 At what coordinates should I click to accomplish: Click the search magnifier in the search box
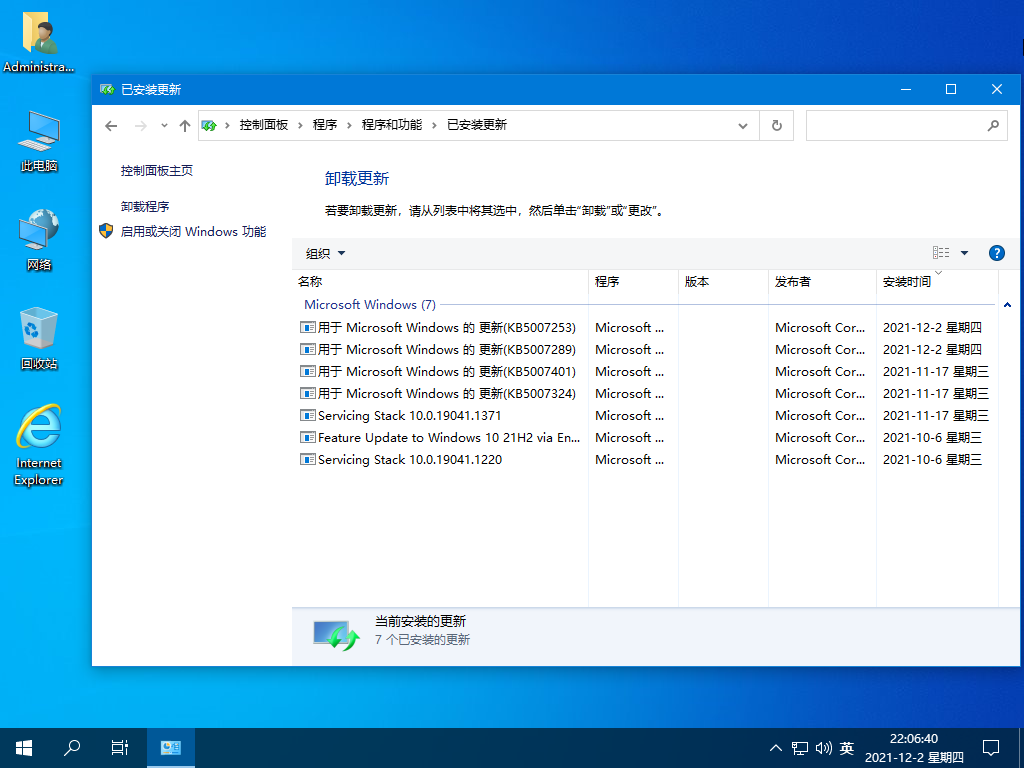click(993, 125)
